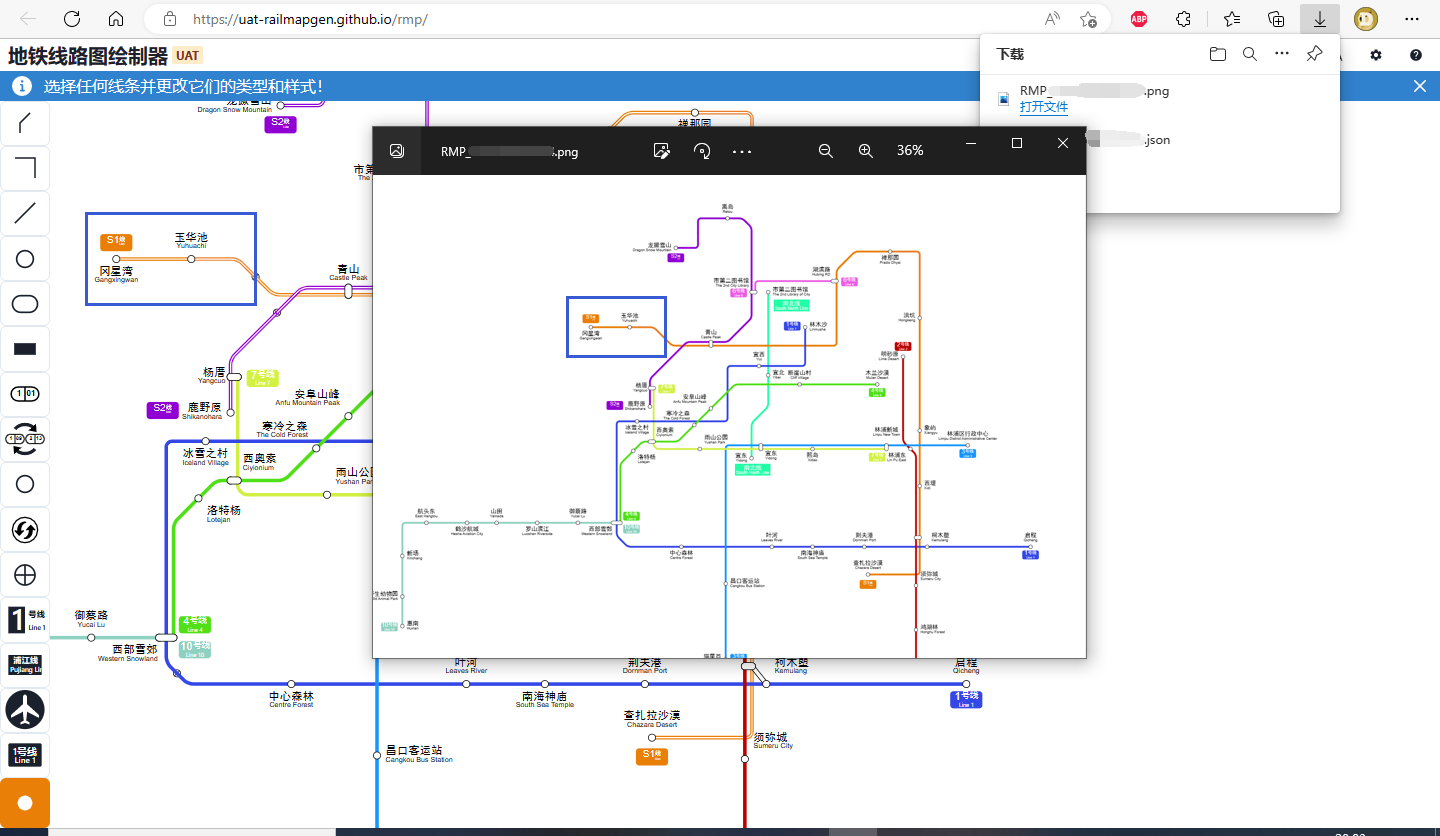This screenshot has width=1440, height=836.
Task: Click the purple S2线 badge near 鹿野原
Action: [x=163, y=409]
